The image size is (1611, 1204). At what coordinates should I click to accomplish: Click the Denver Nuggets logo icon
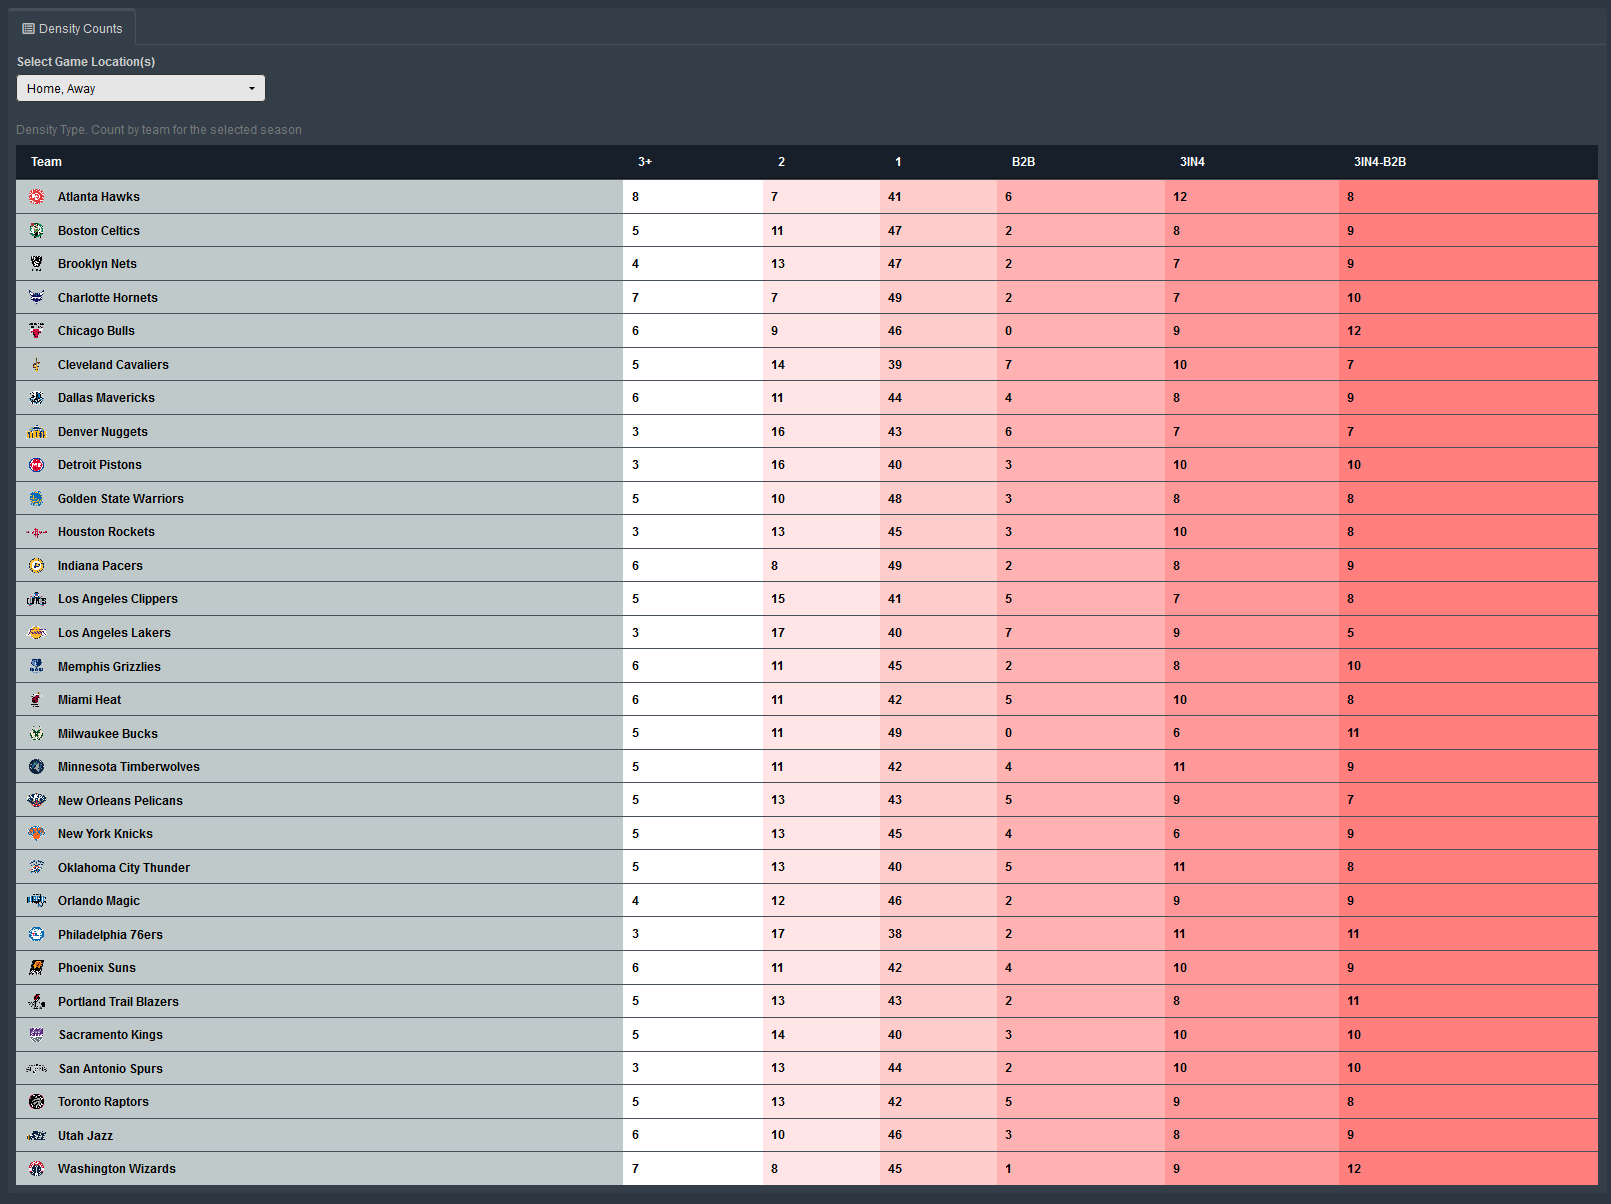(x=37, y=432)
